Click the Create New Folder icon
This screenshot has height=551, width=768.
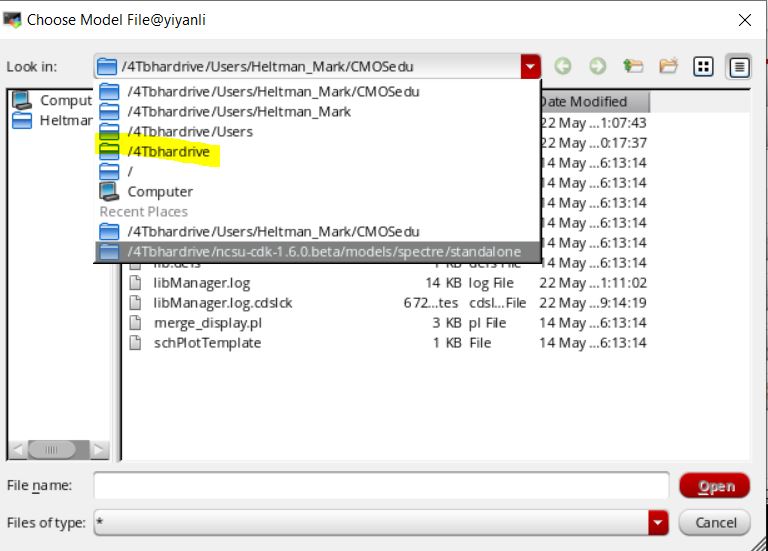point(668,67)
